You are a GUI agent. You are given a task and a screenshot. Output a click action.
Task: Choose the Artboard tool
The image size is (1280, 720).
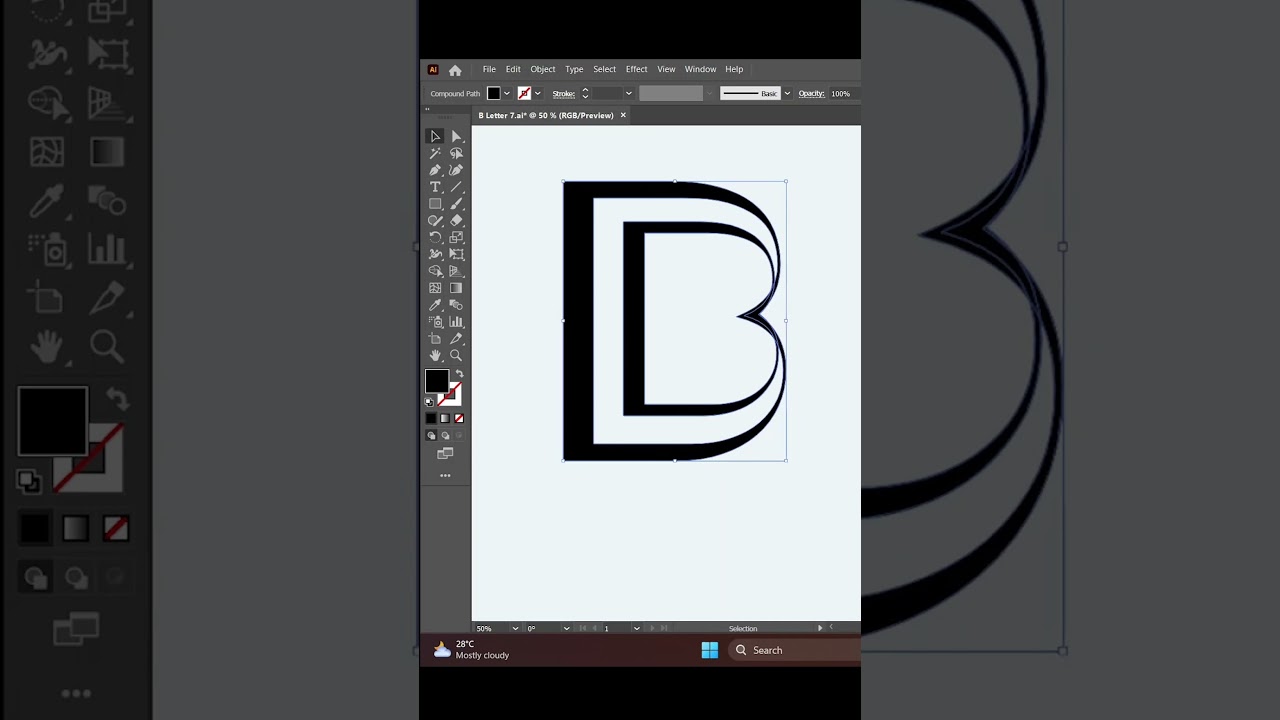pos(435,339)
